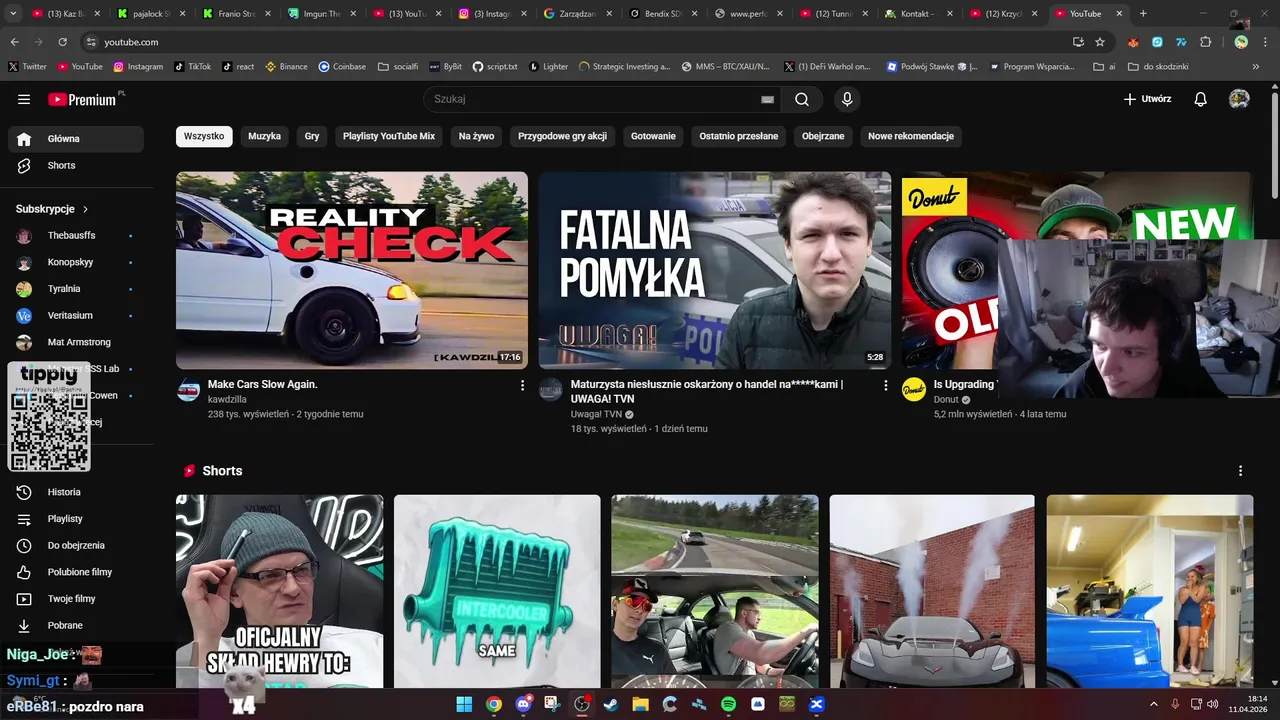Open options menu for Maturzysta video
1280x720 pixels.
[x=885, y=385]
